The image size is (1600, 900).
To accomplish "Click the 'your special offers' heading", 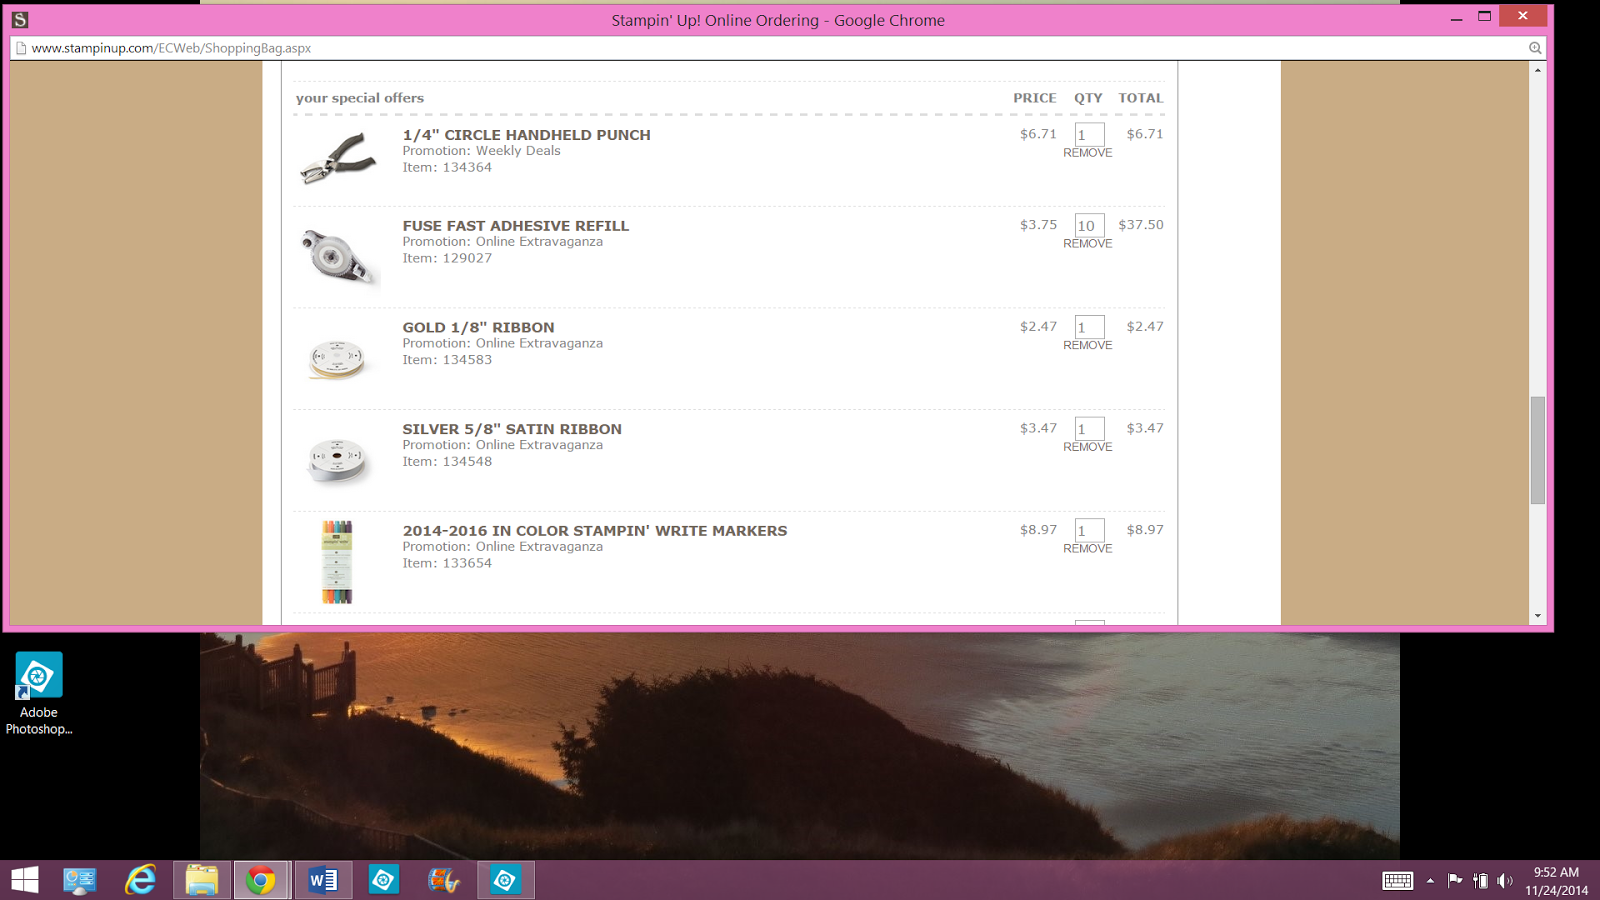I will 360,98.
